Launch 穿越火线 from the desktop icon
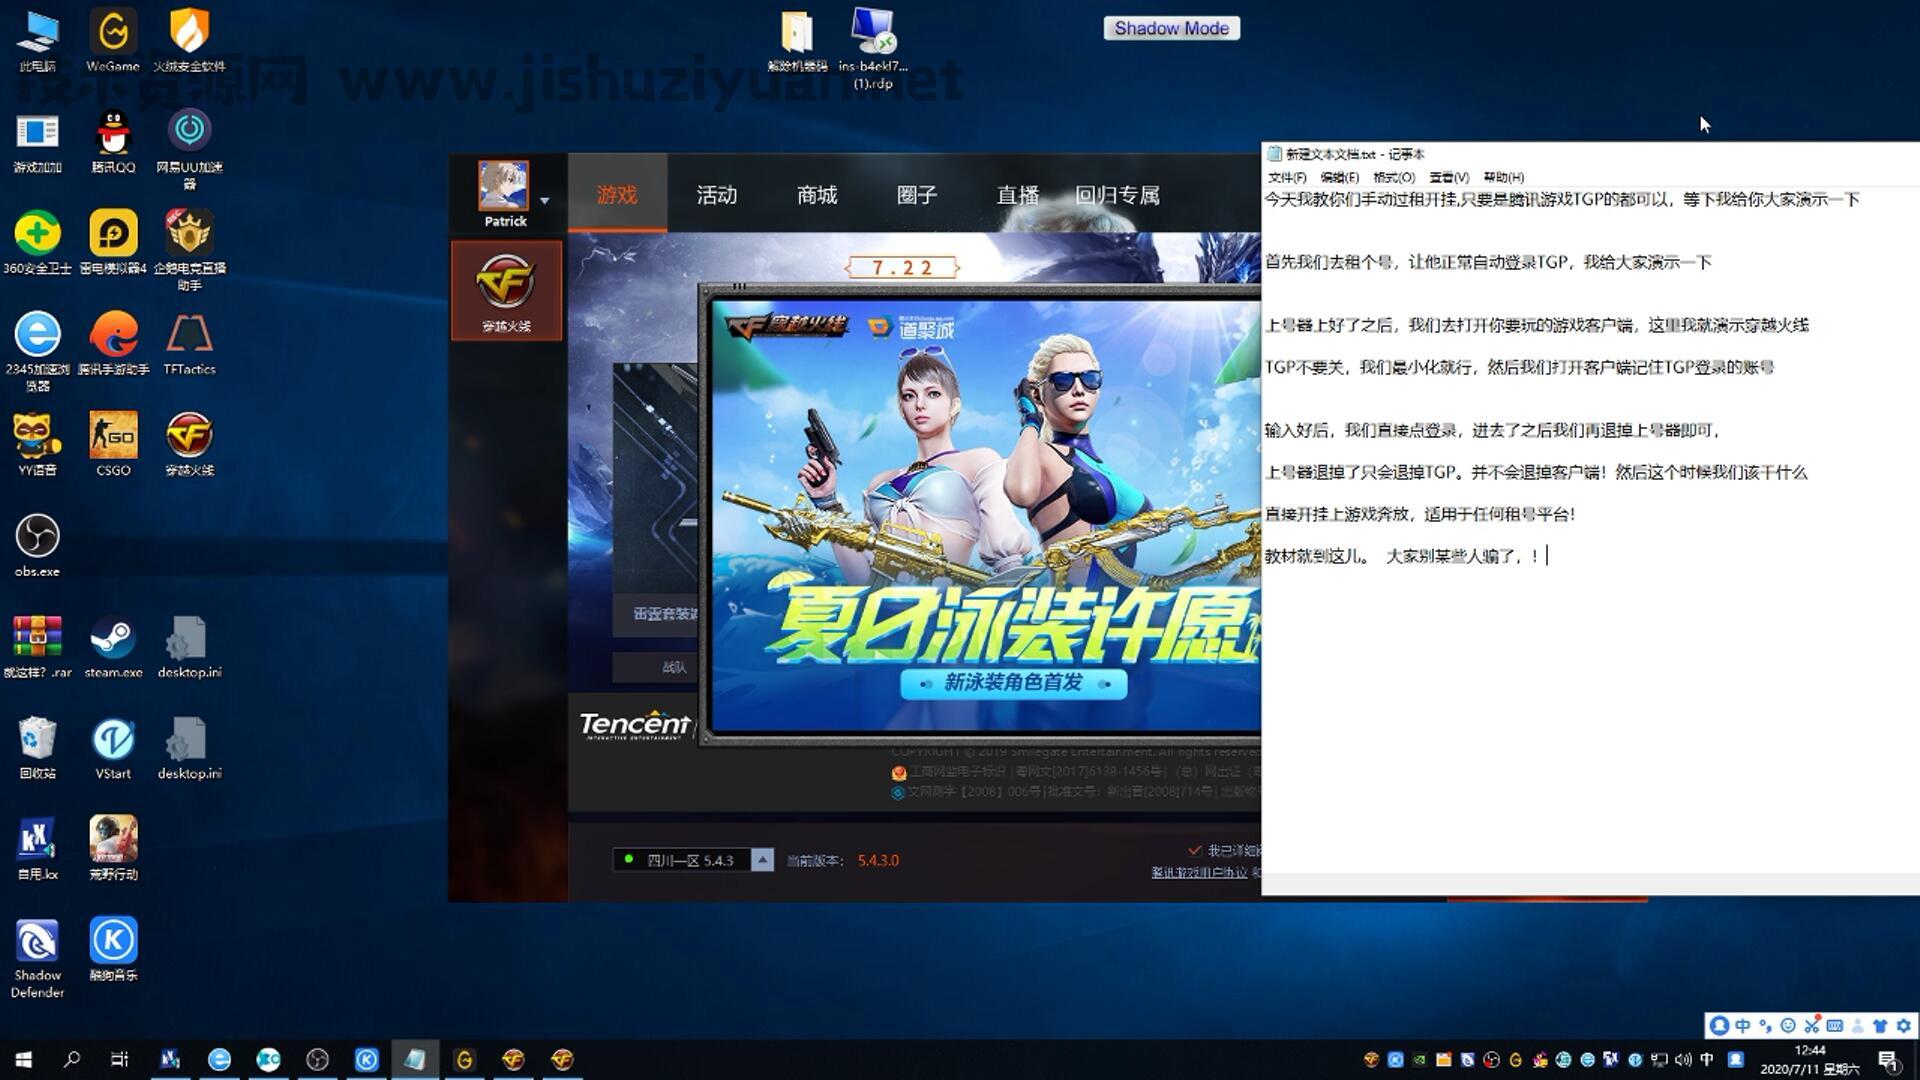Viewport: 1920px width, 1080px height. tap(189, 444)
